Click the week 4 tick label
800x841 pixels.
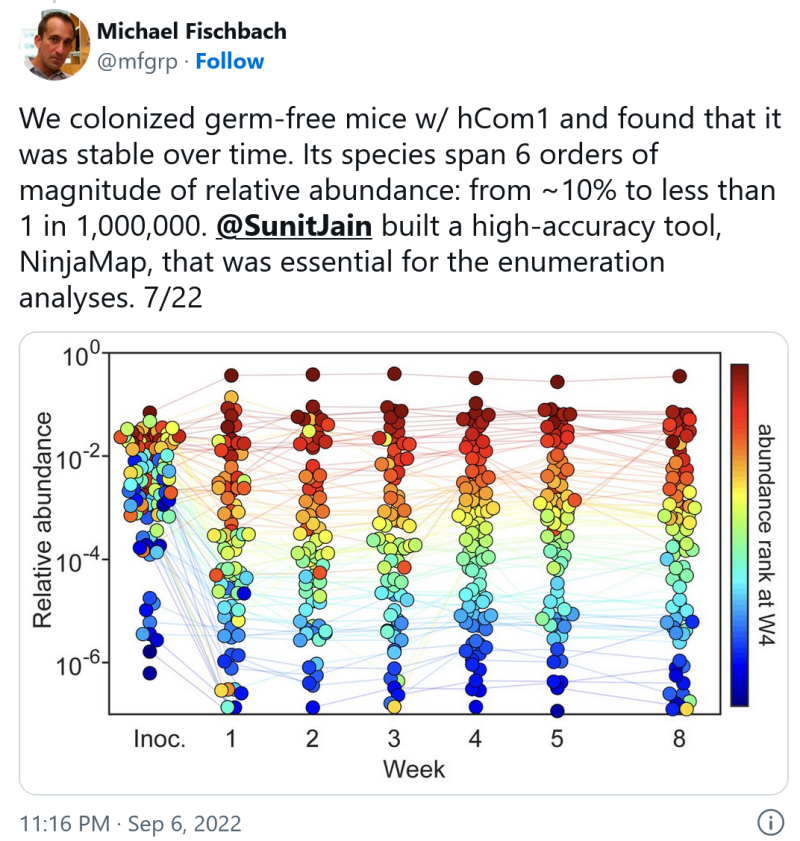point(474,740)
